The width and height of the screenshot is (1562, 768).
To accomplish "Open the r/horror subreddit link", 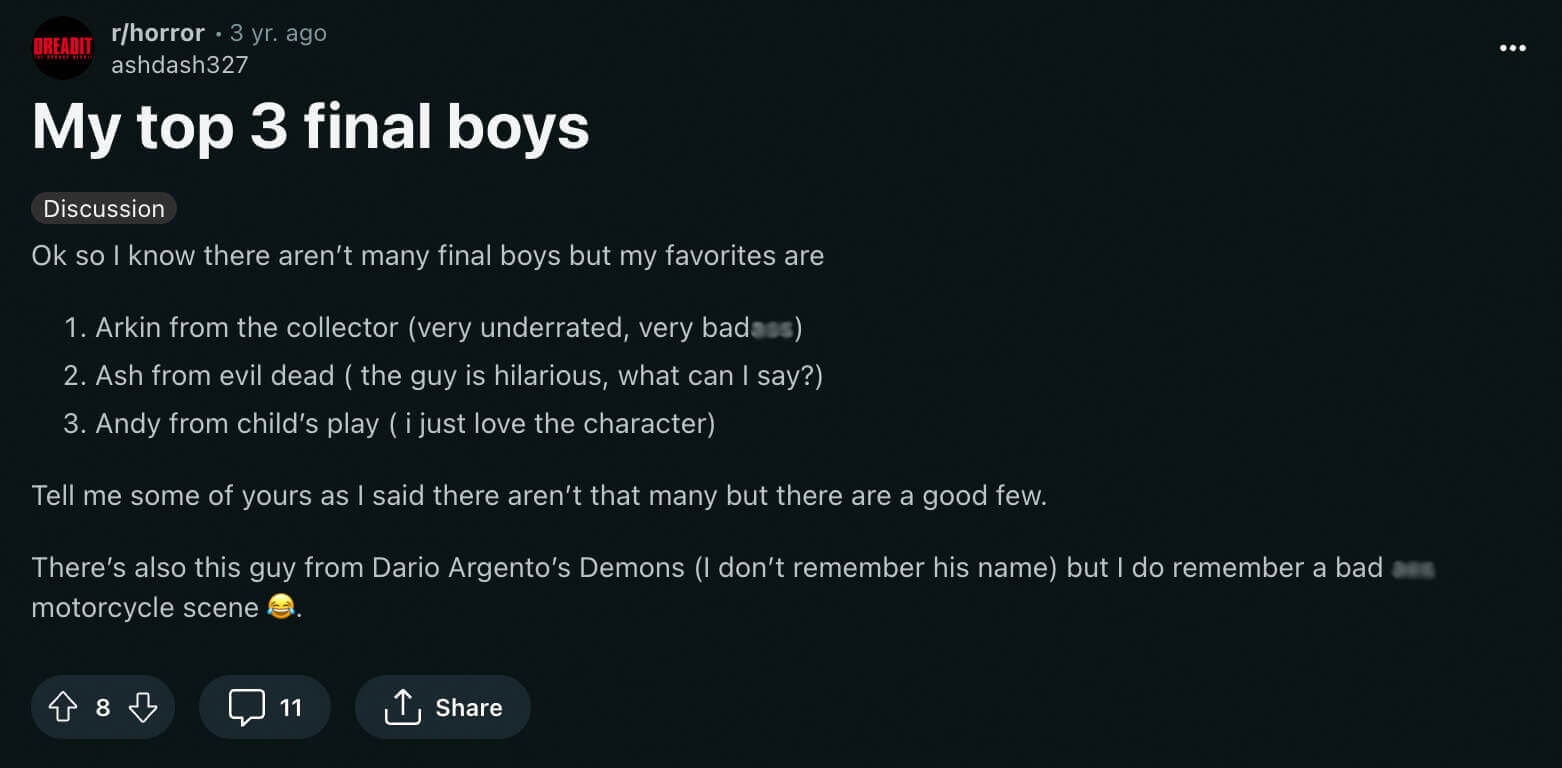I will (158, 33).
